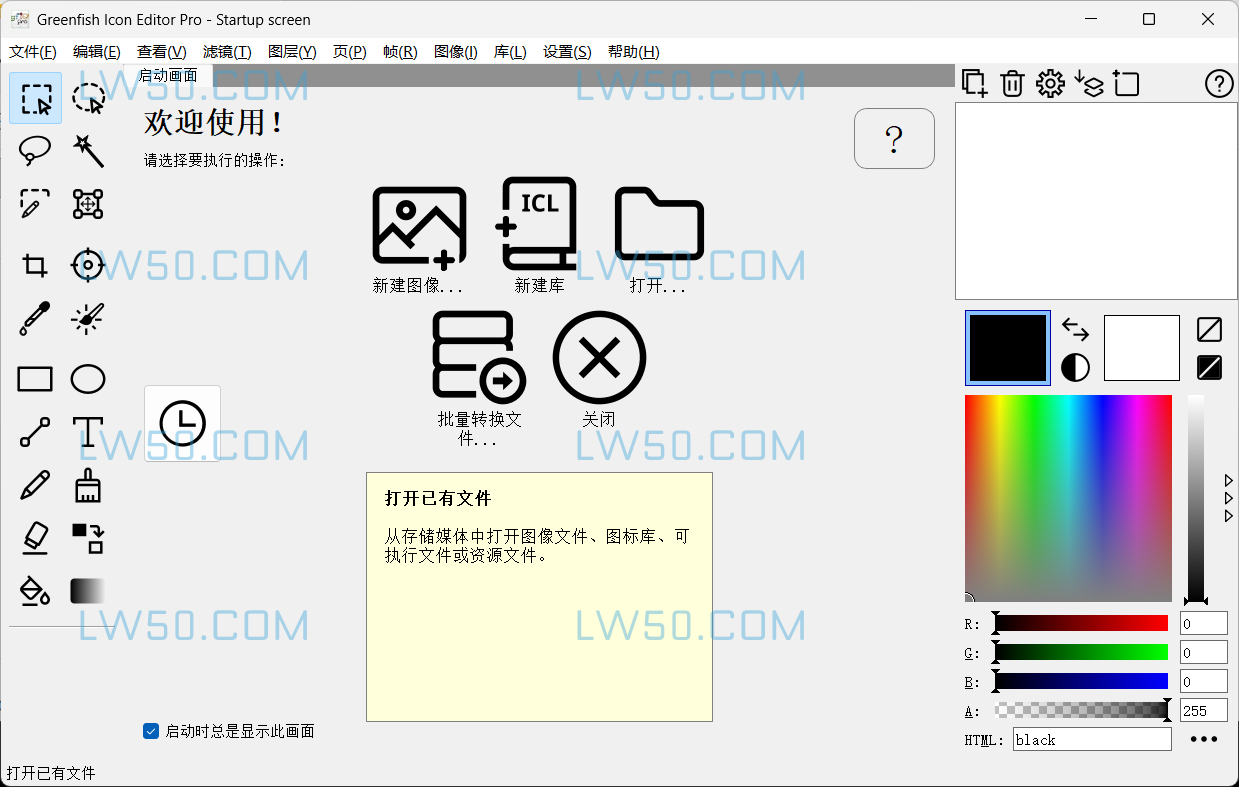Select the Crop tool
1239x787 pixels.
34,265
